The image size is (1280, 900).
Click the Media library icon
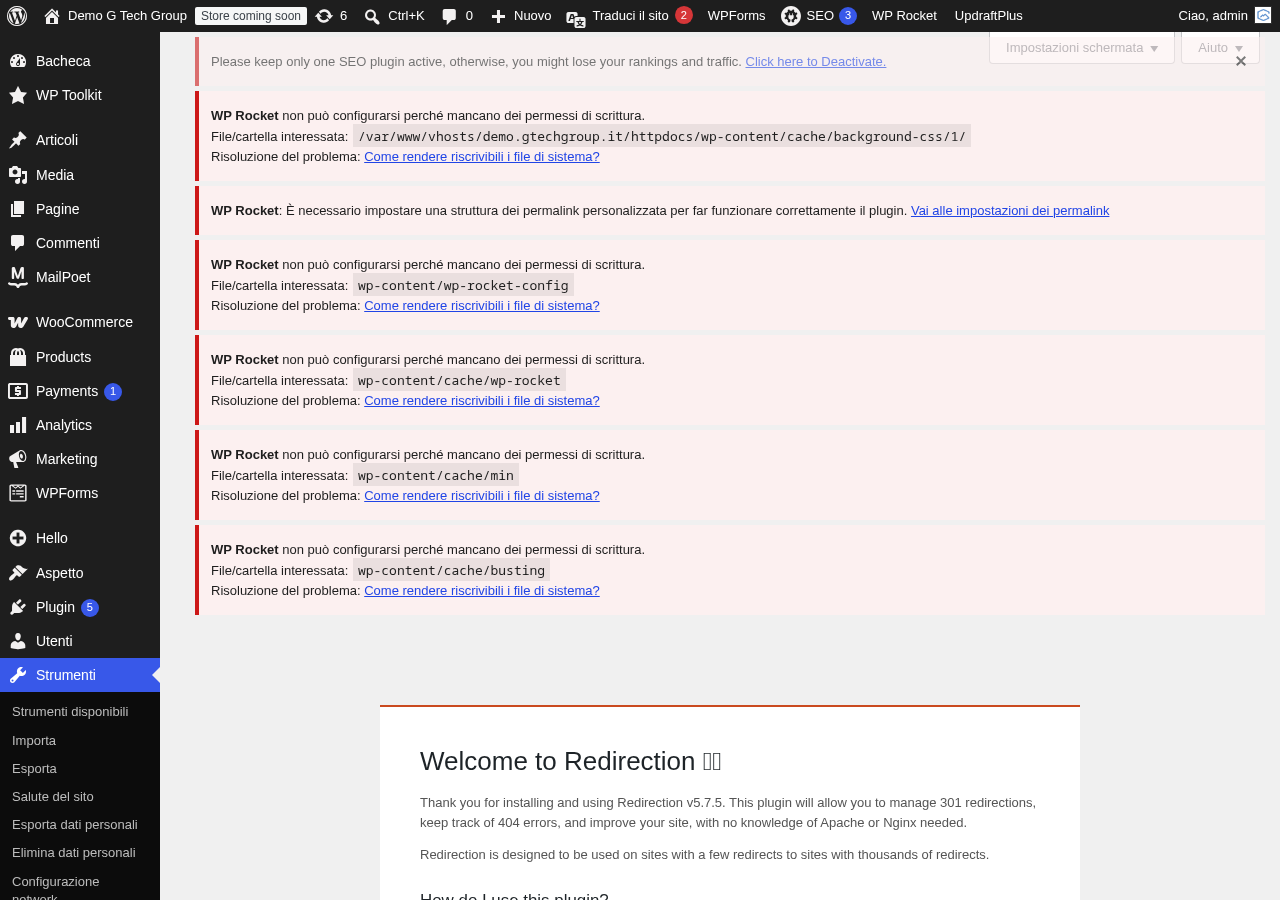tap(18, 175)
